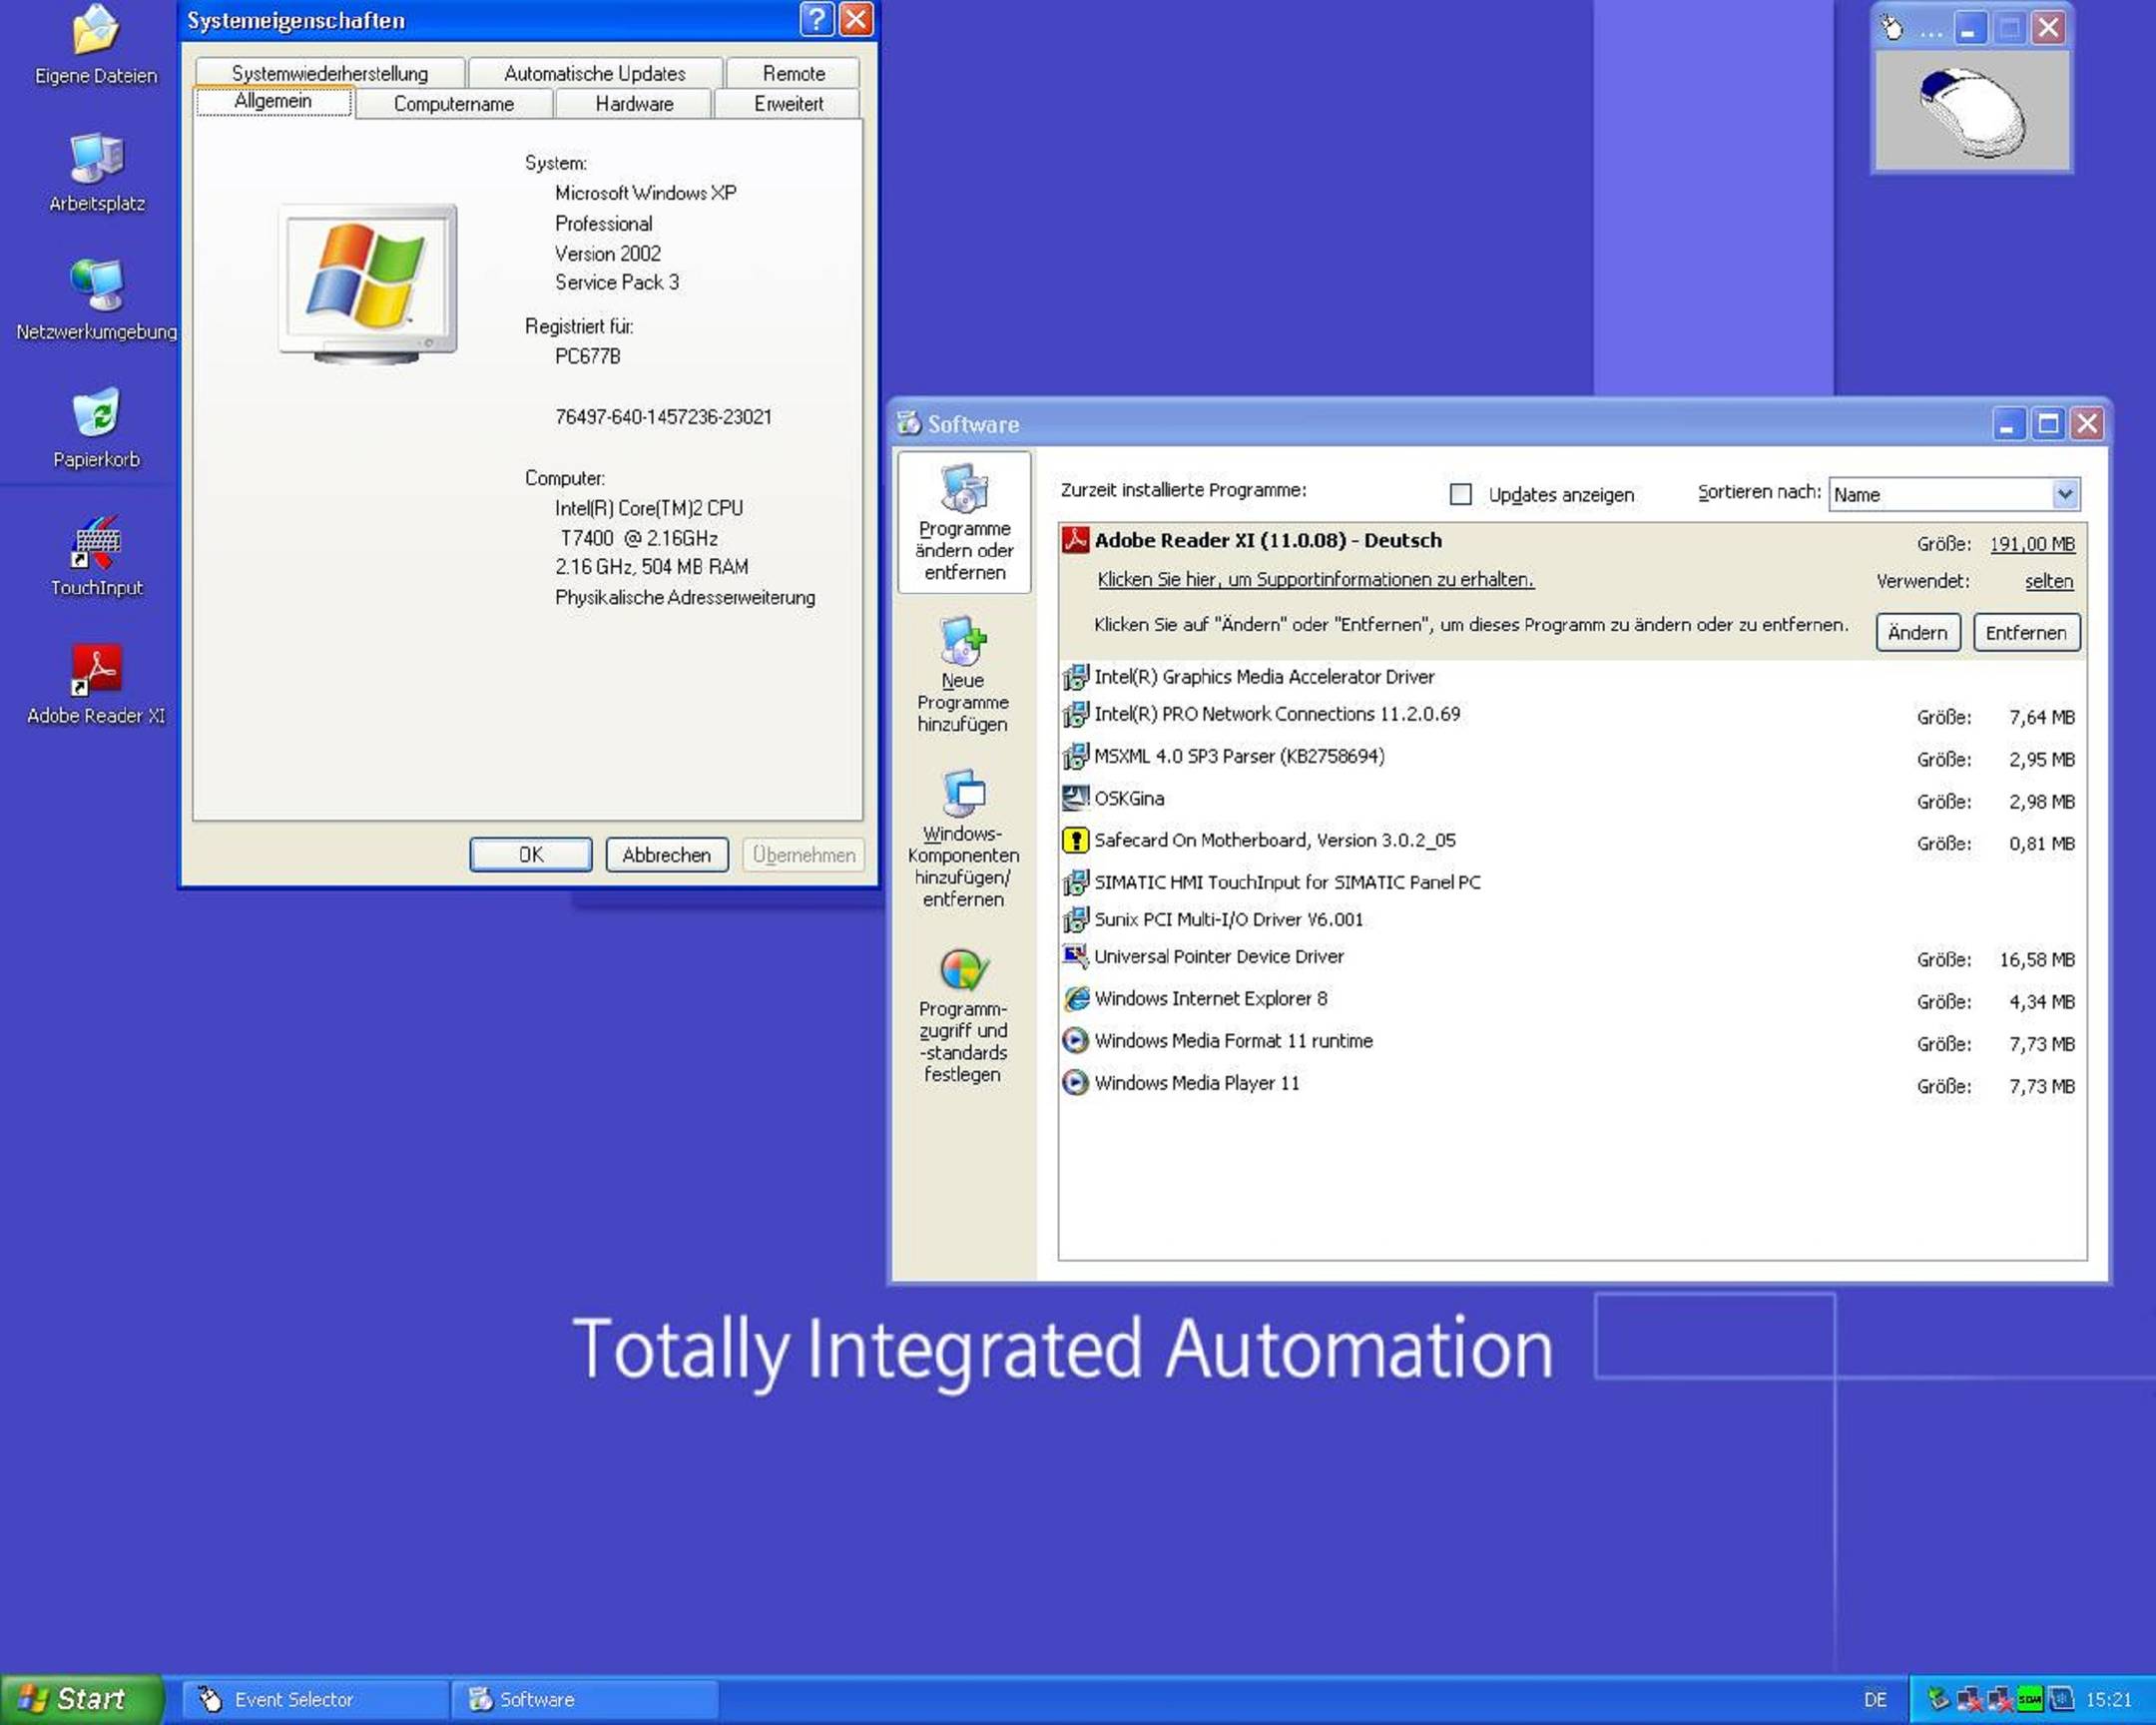Select the 'Safecard On Motherboard, Version 3.0.2_05' row
The width and height of the screenshot is (2156, 1725).
[1572, 841]
